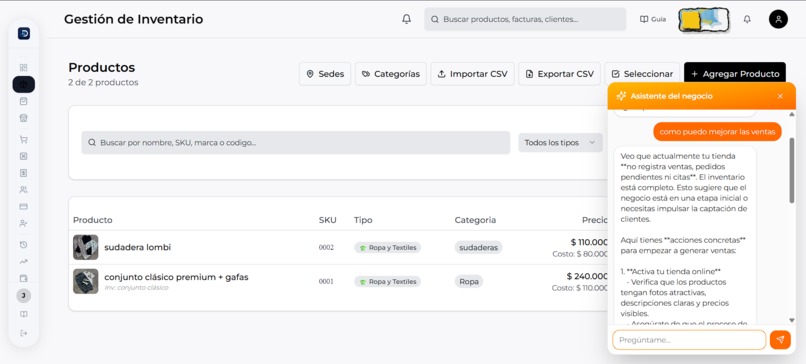806x364 pixels.
Task: Select conjunto clásico premium + gafas name
Action: point(176,277)
